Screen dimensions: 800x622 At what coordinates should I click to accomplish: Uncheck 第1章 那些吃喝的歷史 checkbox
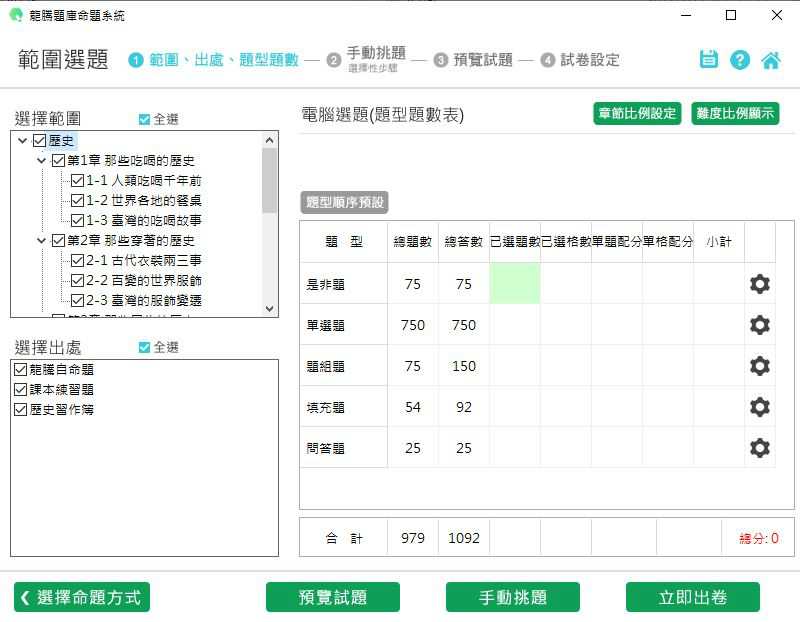point(59,161)
